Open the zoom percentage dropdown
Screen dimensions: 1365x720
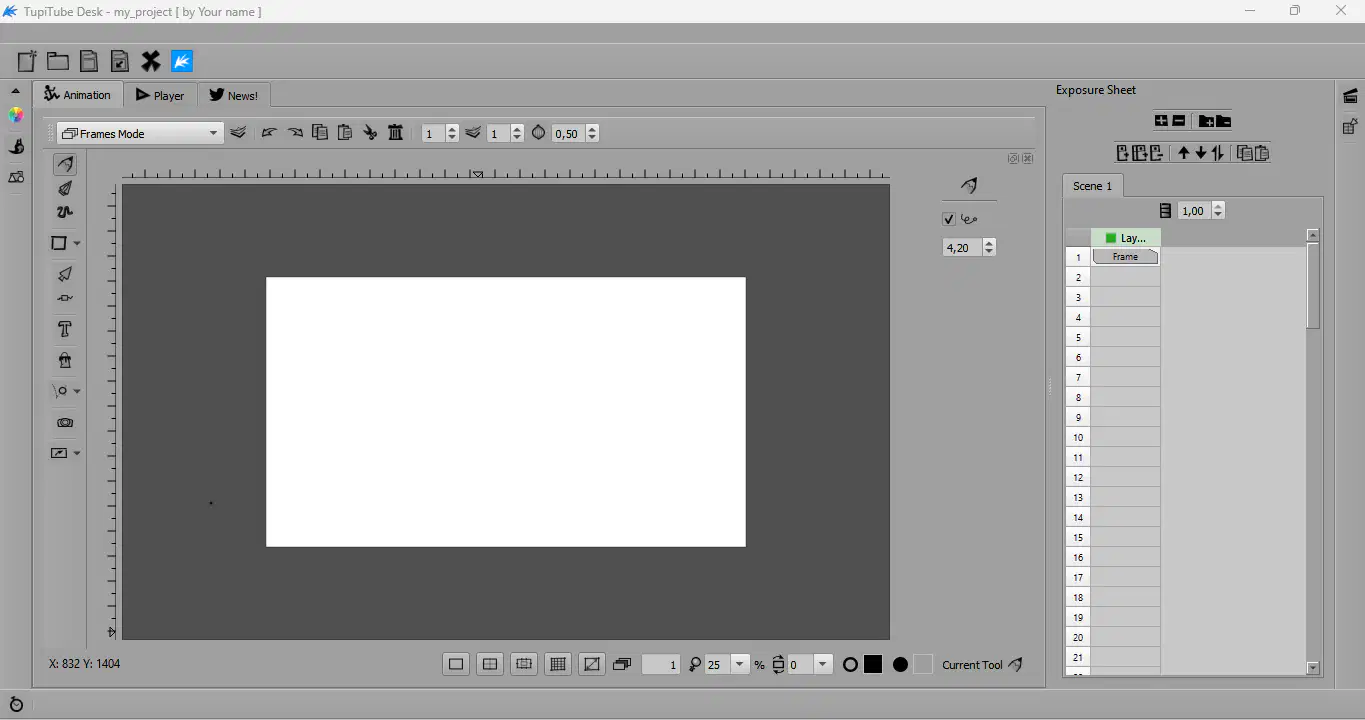tap(740, 664)
